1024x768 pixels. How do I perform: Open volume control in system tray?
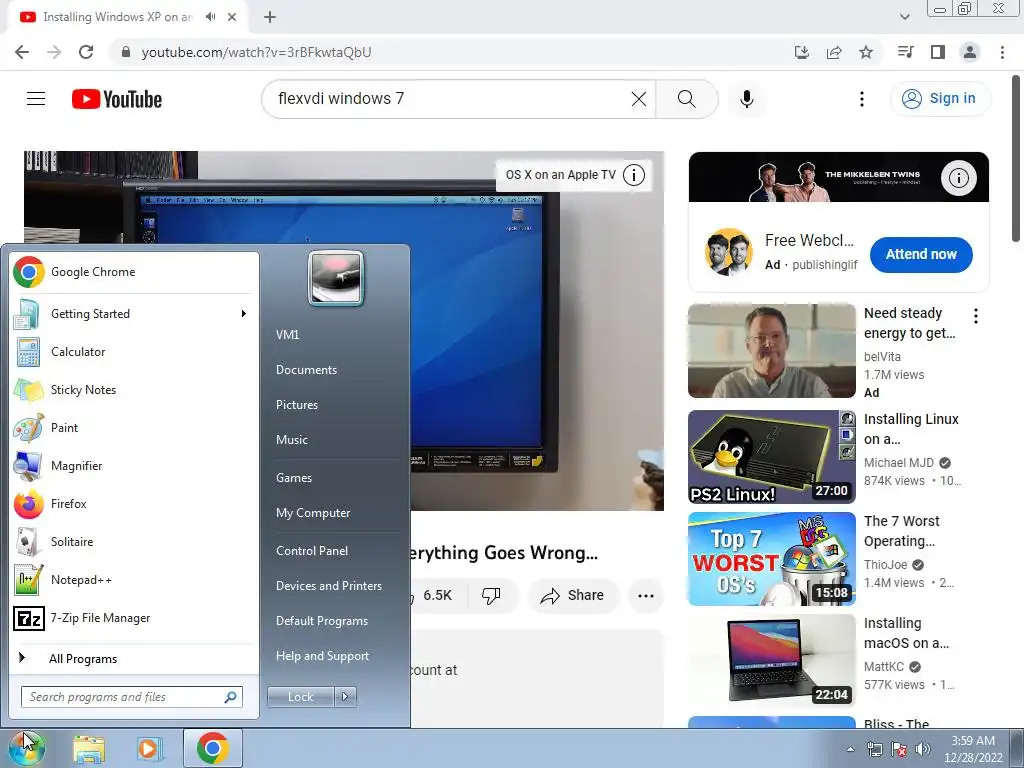923,749
